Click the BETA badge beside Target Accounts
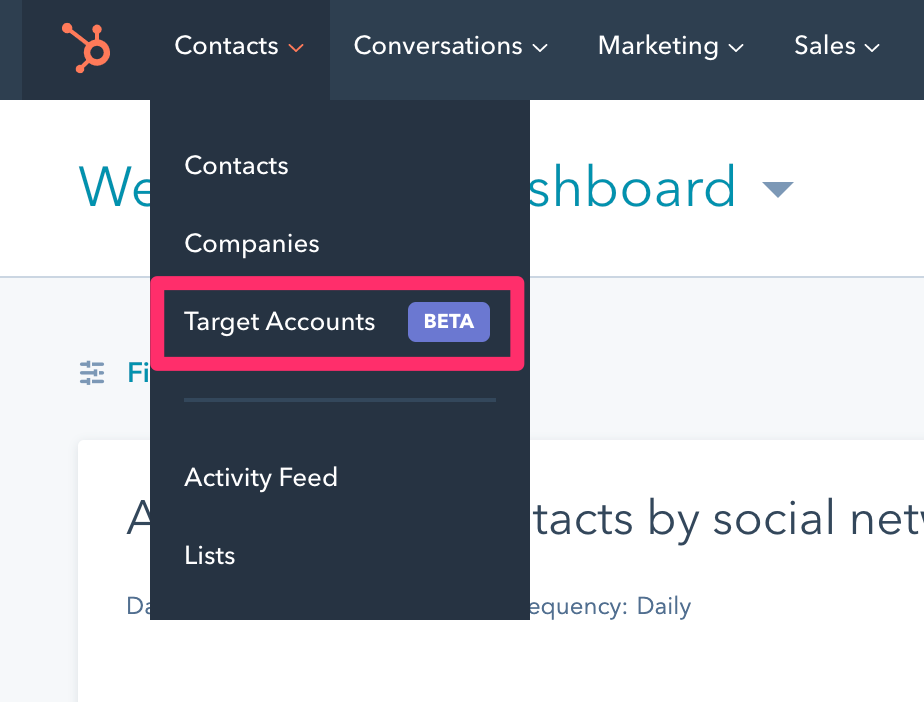This screenshot has width=924, height=702. [448, 322]
